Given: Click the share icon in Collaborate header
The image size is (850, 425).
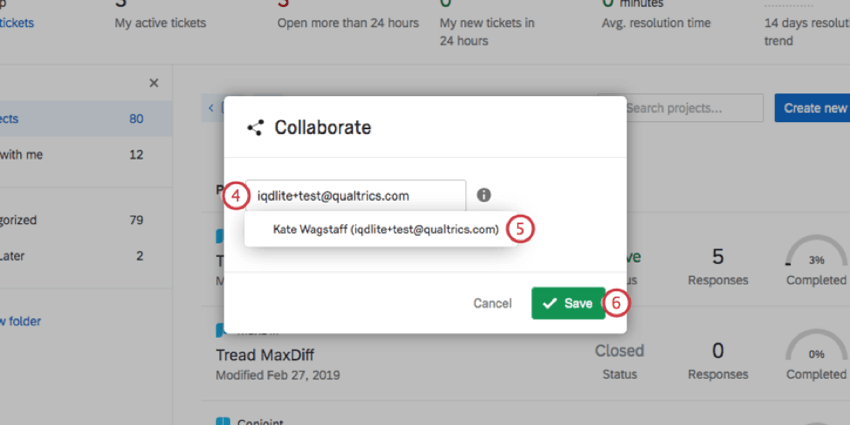Looking at the screenshot, I should pyautogui.click(x=255, y=128).
